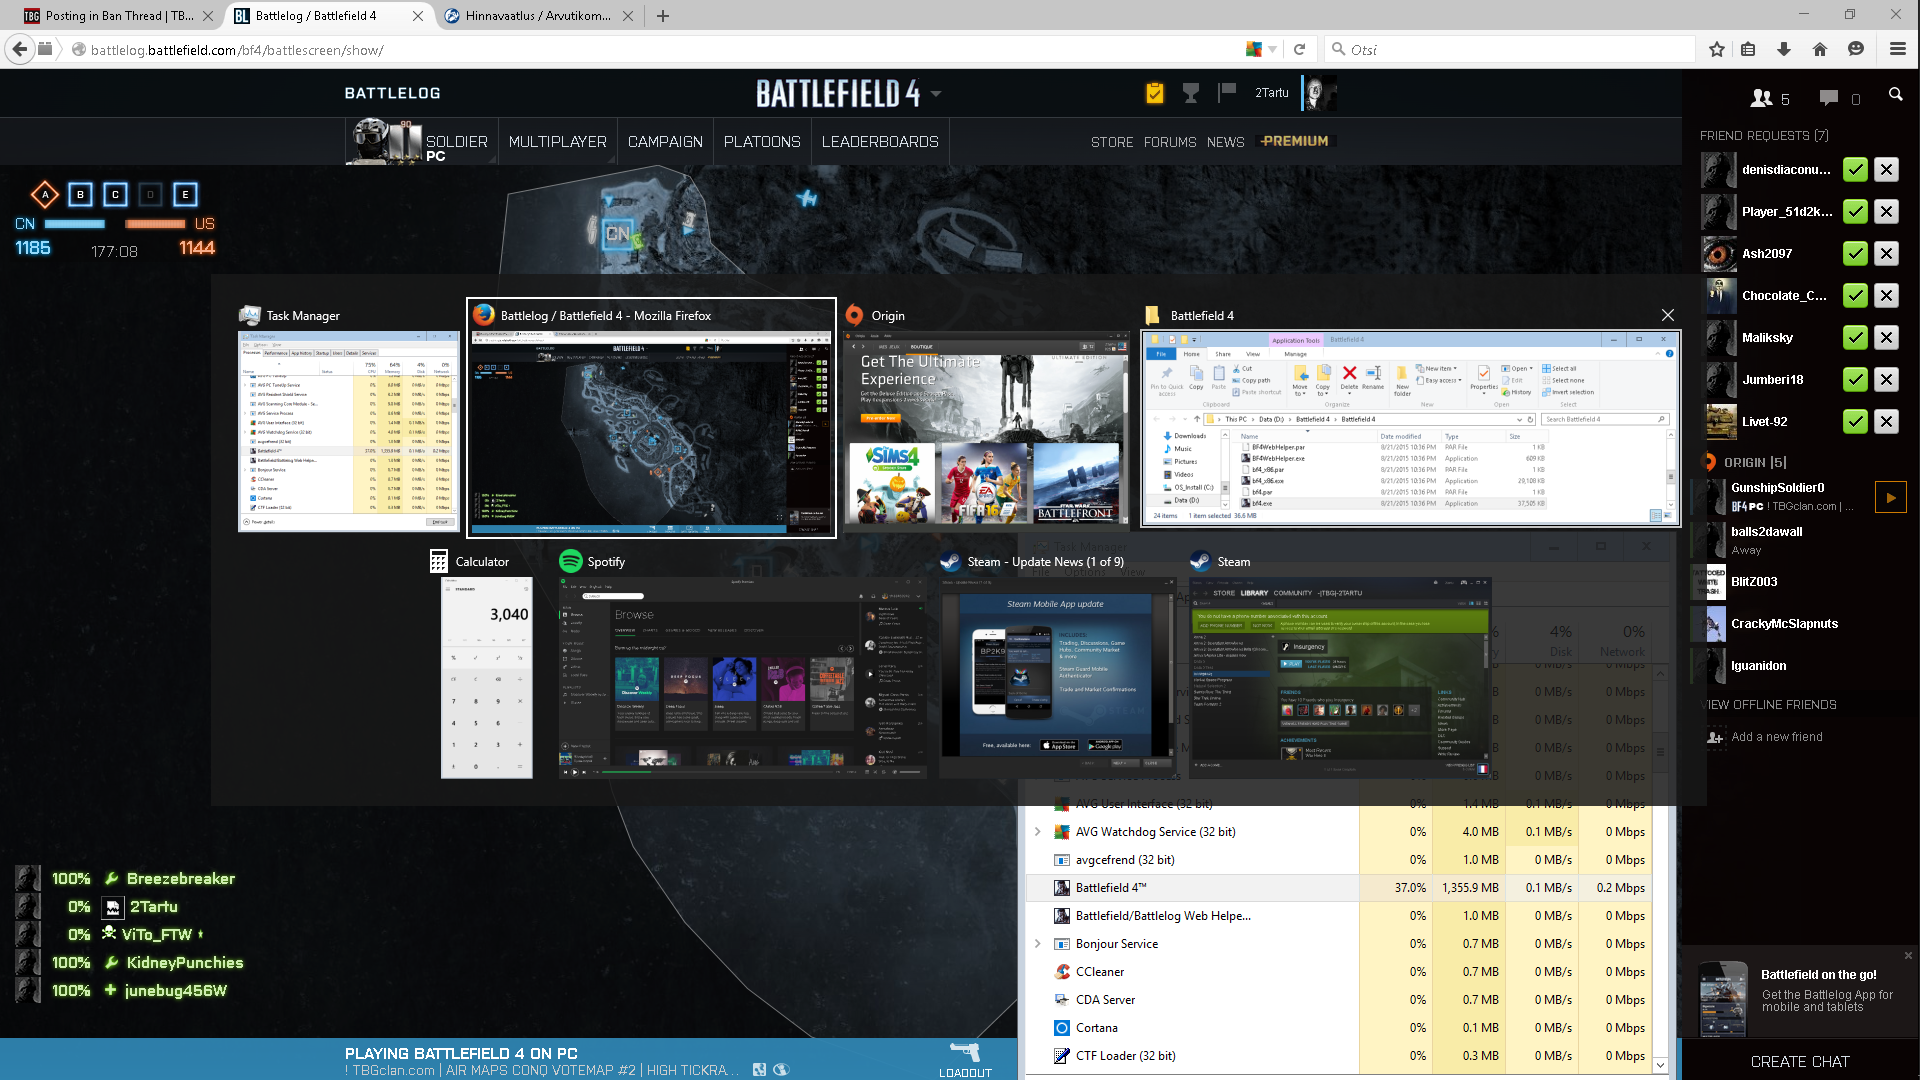This screenshot has height=1080, width=1920.
Task: Bookmark this page with the star icon
Action: (1717, 49)
